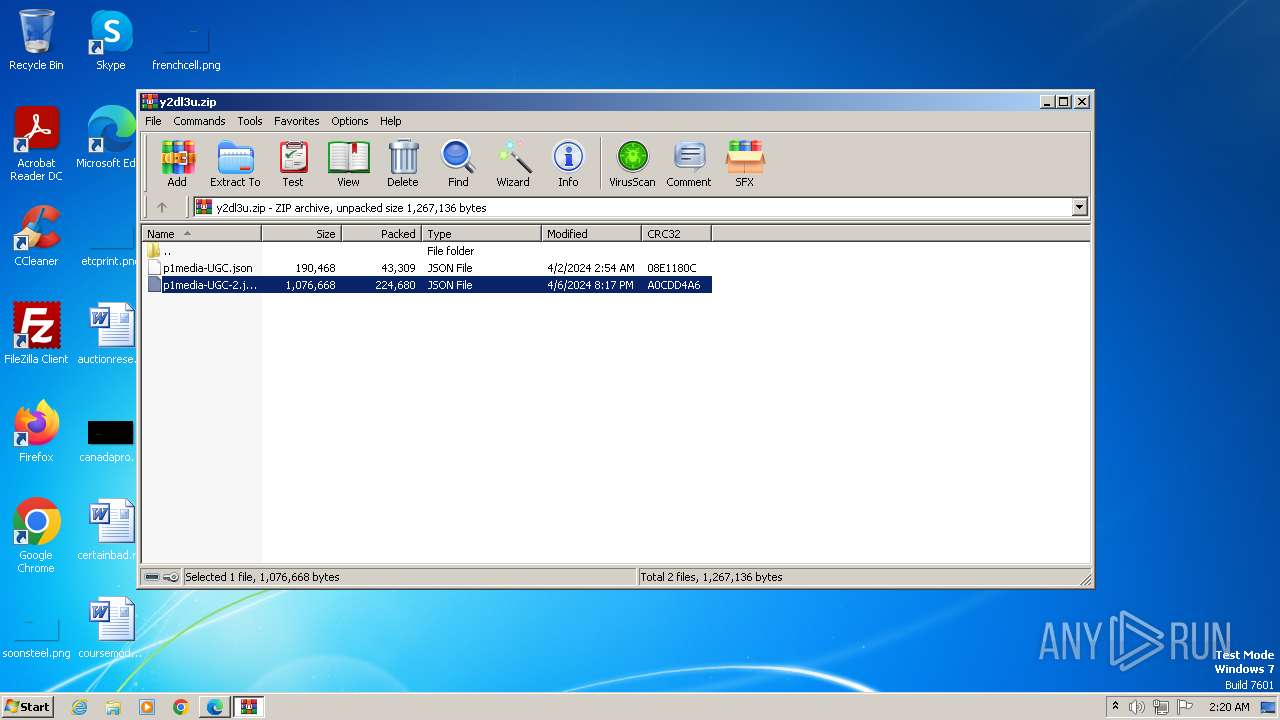This screenshot has width=1280, height=720.
Task: Open the Commands menu
Action: [x=199, y=121]
